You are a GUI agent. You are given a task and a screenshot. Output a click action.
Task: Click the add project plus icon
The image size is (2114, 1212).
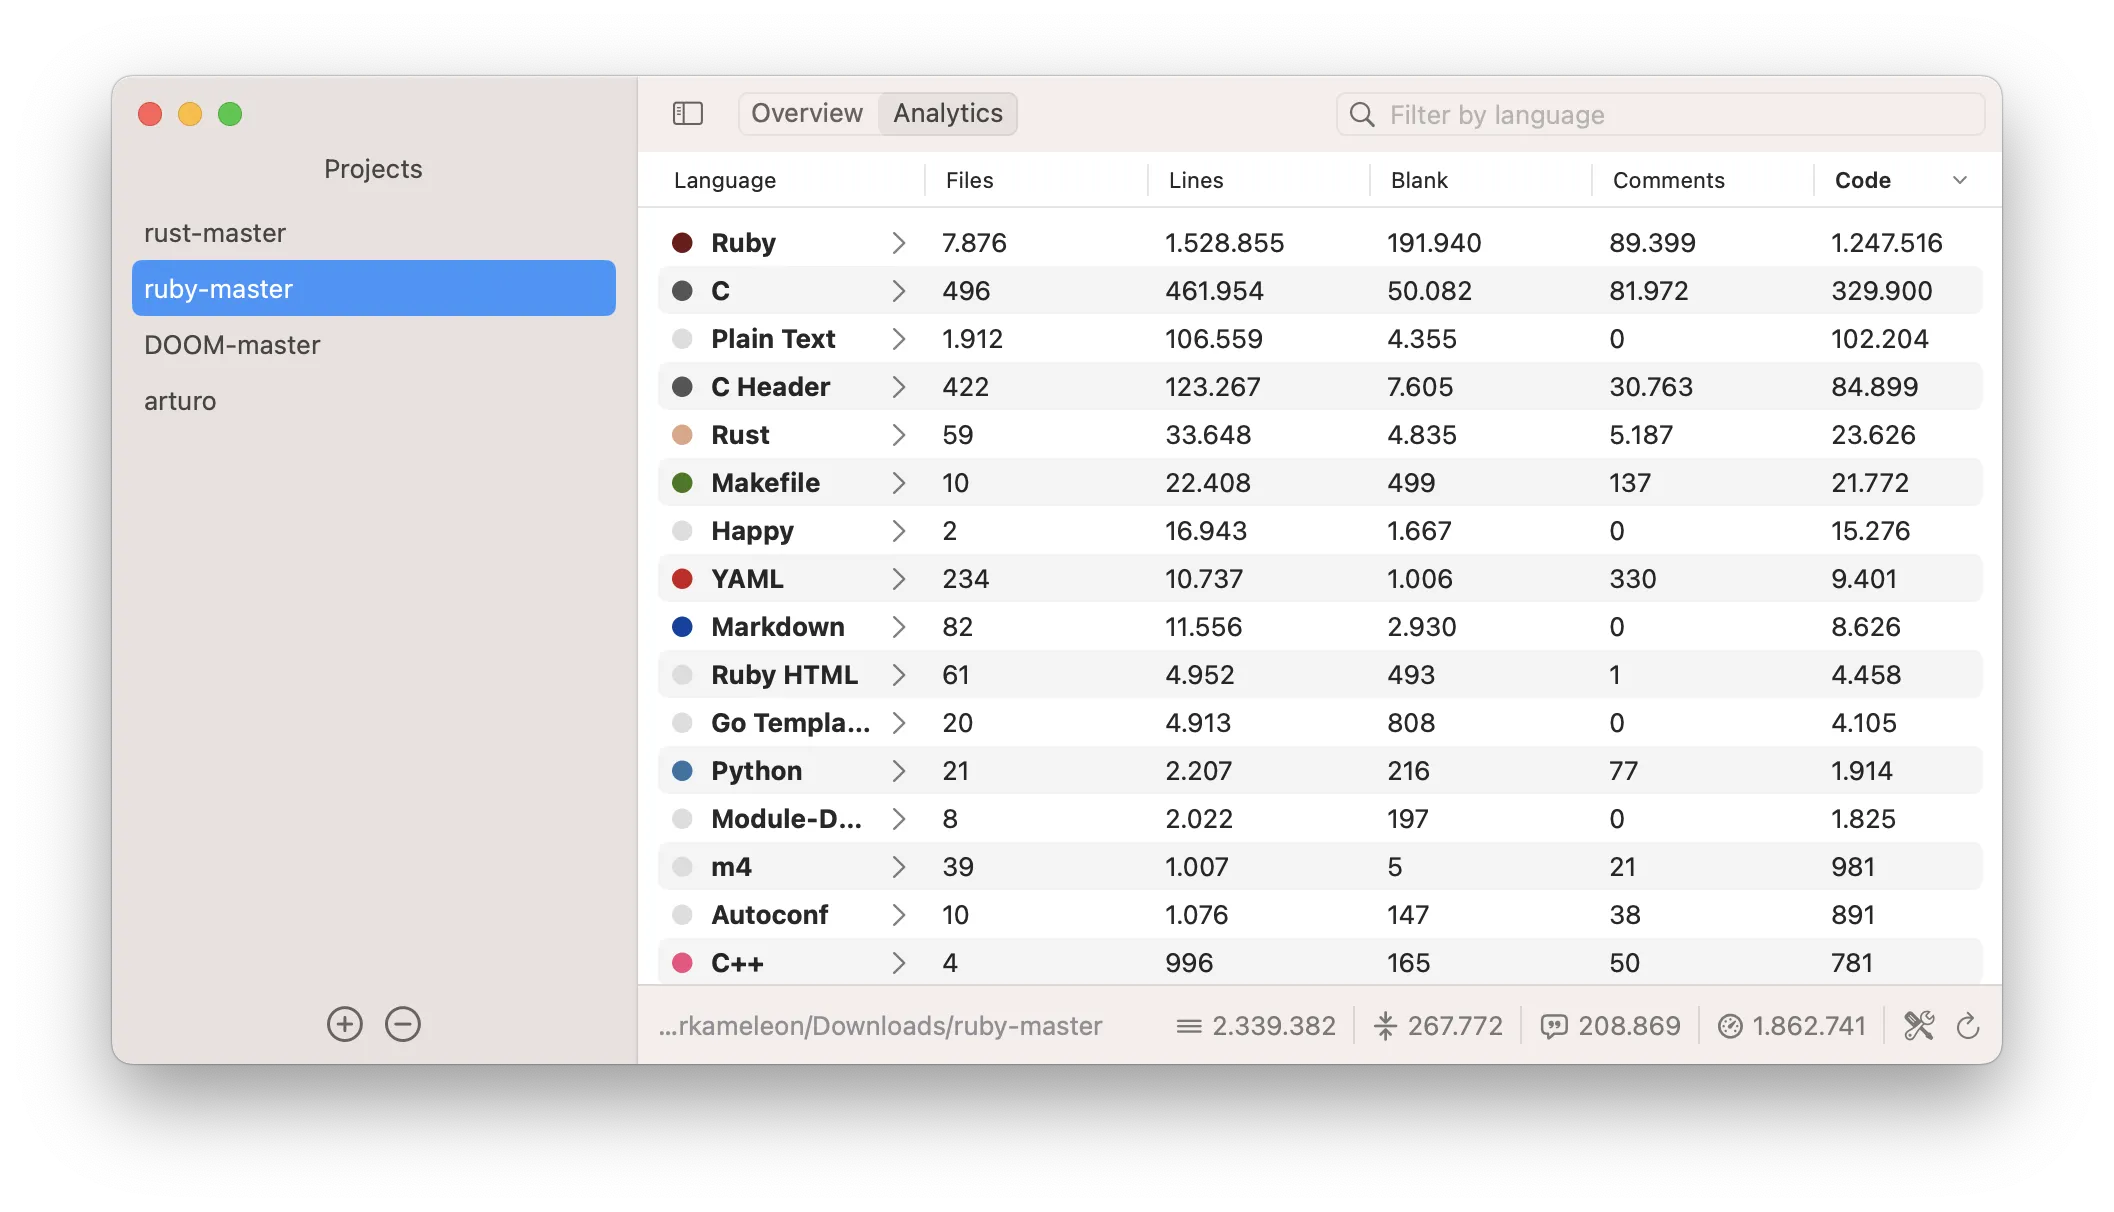[x=345, y=1024]
